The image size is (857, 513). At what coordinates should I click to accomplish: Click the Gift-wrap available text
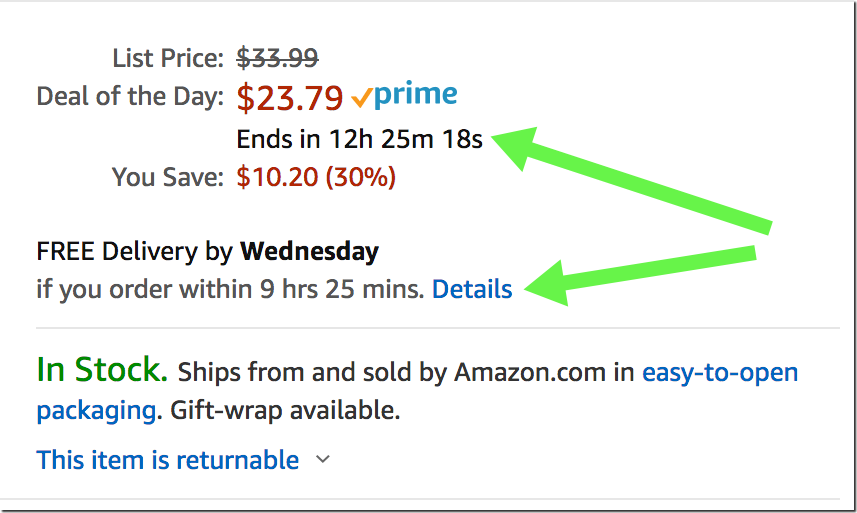click(285, 410)
